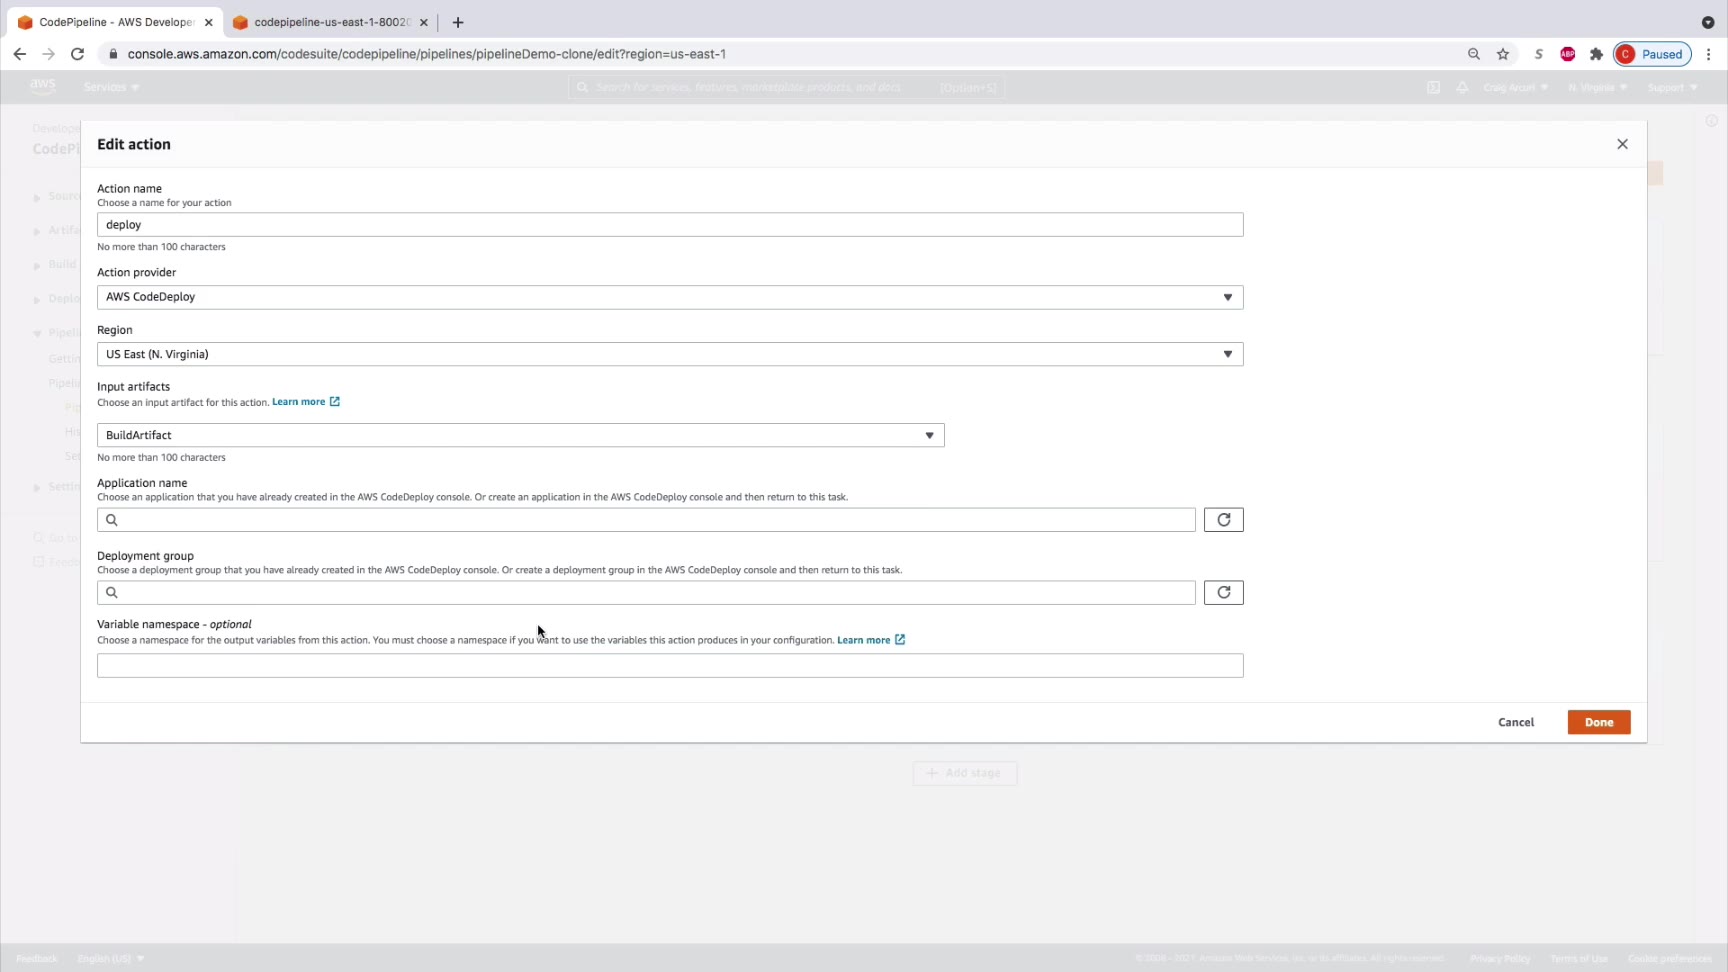Click the Feedback link in footer

pos(37,958)
